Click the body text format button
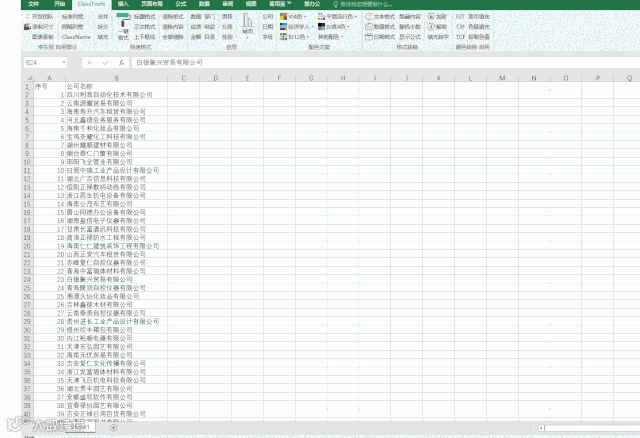The width and height of the screenshot is (640, 438). click(x=144, y=27)
